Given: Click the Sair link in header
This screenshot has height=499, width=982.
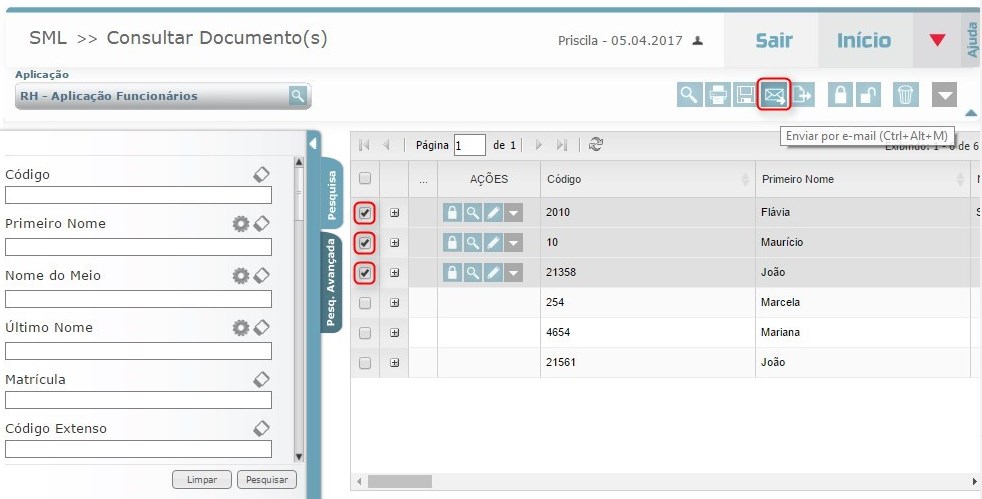Looking at the screenshot, I should pyautogui.click(x=773, y=40).
